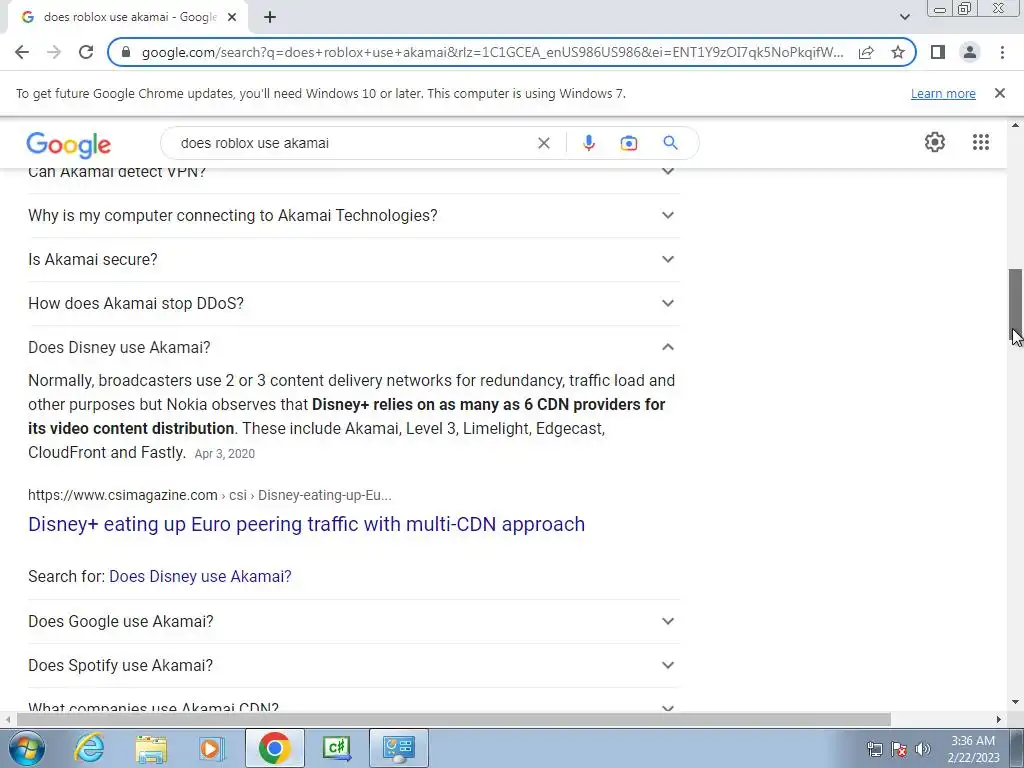The height and width of the screenshot is (768, 1024).
Task: Open the C# application on taskbar
Action: point(336,748)
